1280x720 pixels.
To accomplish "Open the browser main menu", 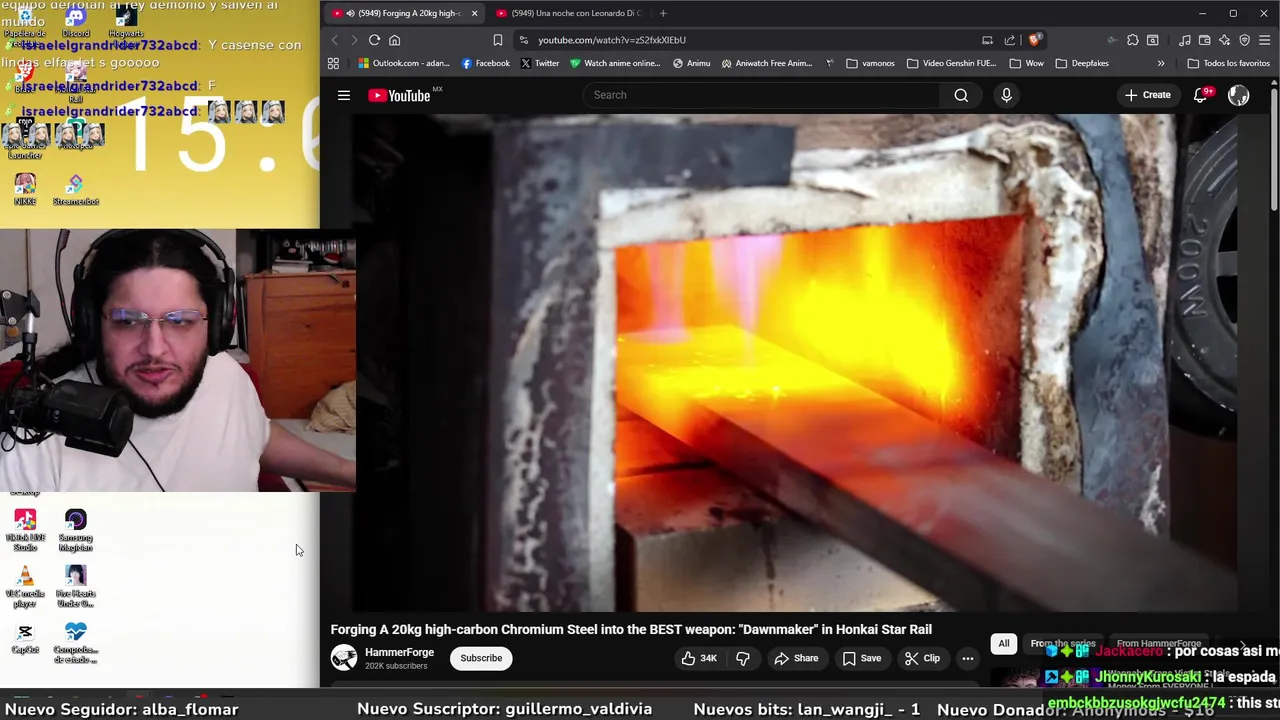I will pyautogui.click(x=1264, y=40).
